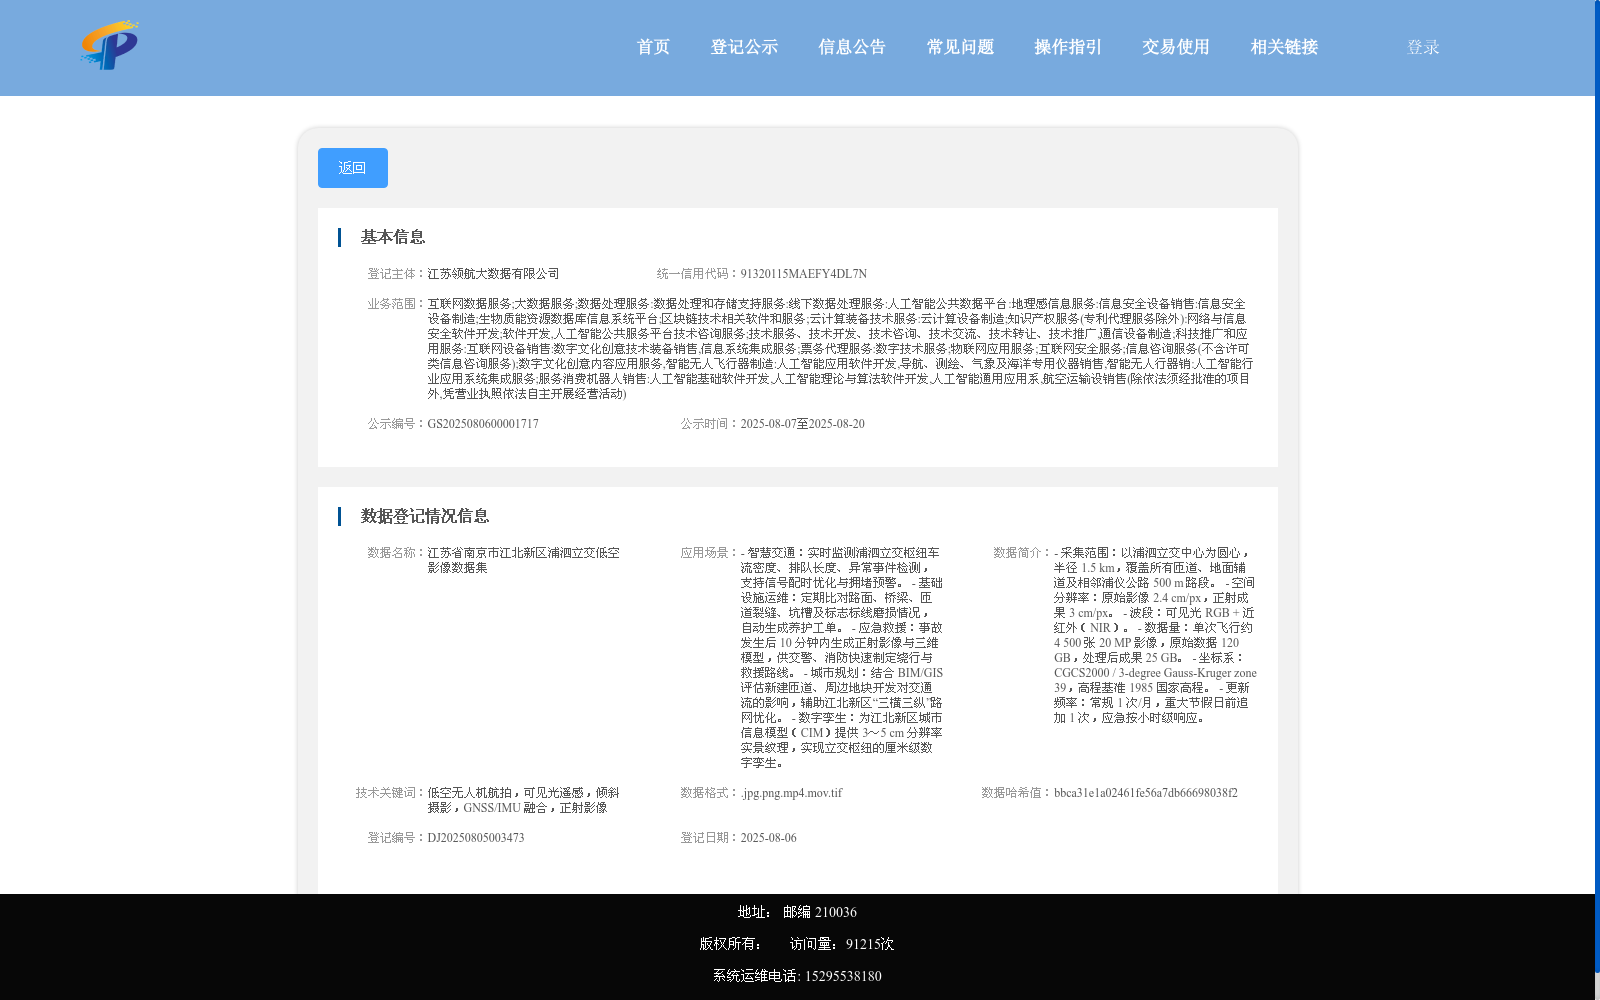The width and height of the screenshot is (1600, 1000).
Task: Select the 数据登记情况信息 section heading
Action: coord(425,516)
